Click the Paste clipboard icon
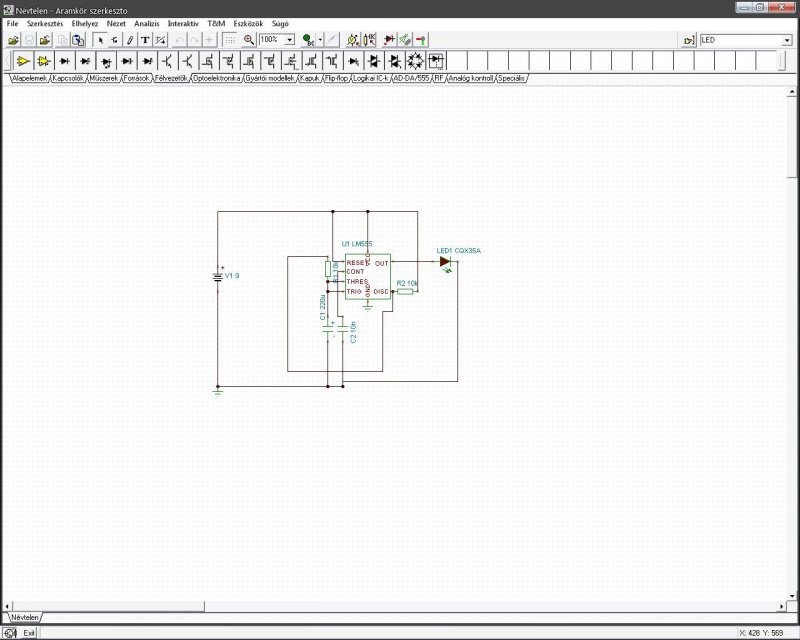The height and width of the screenshot is (640, 800). pyautogui.click(x=78, y=40)
